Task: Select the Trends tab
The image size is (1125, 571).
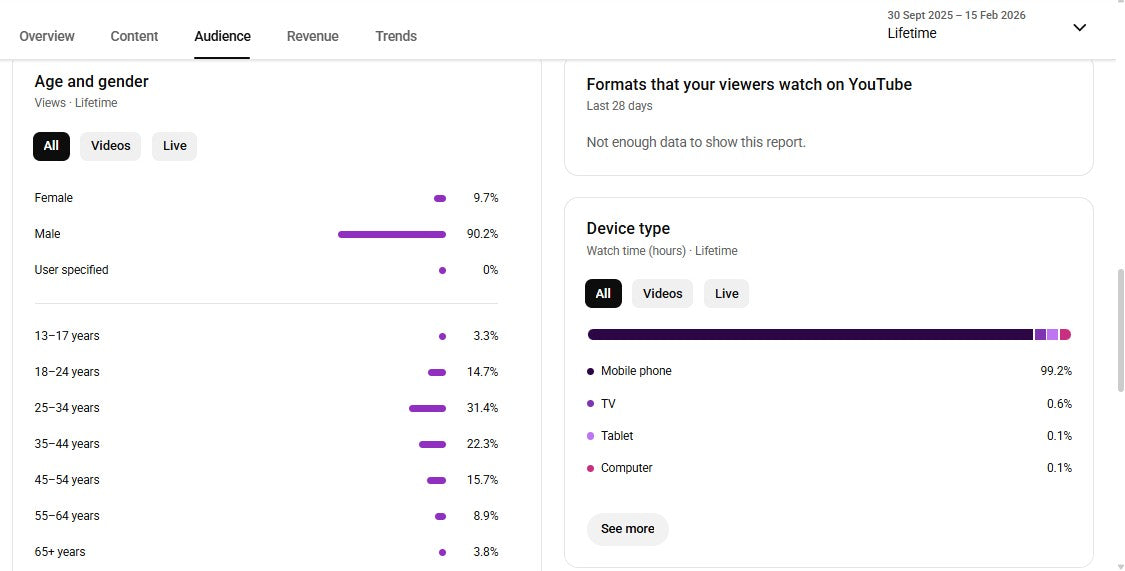Action: (396, 36)
